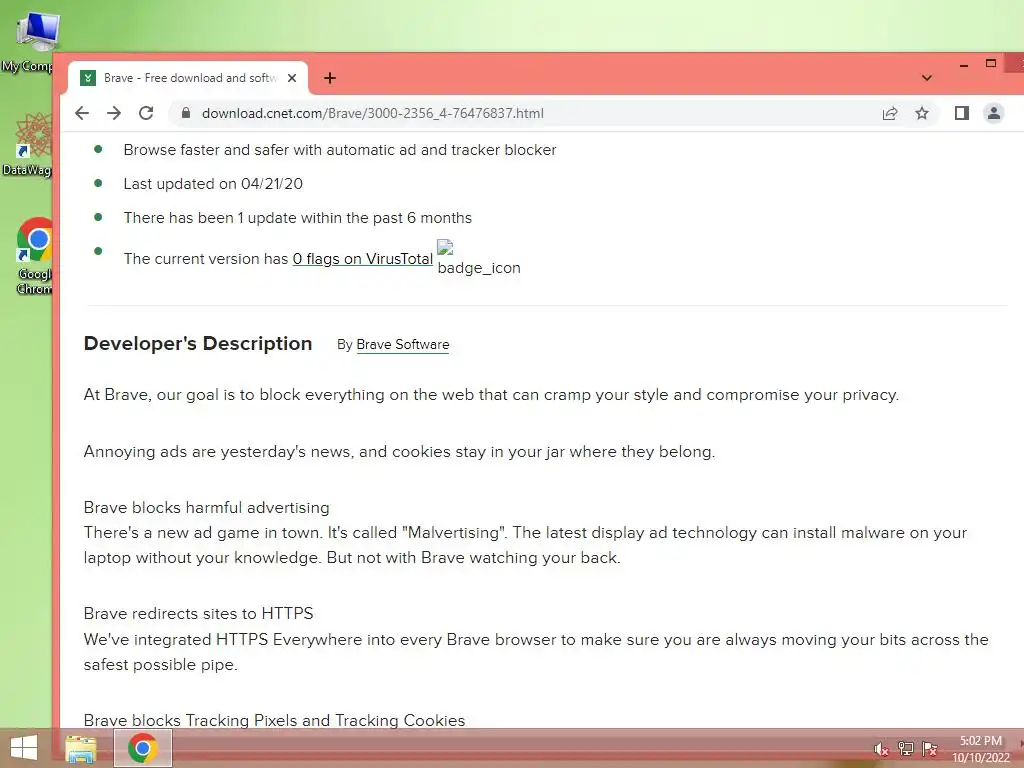Click the browser forward arrow
Screen dimensions: 1024x768
click(114, 113)
